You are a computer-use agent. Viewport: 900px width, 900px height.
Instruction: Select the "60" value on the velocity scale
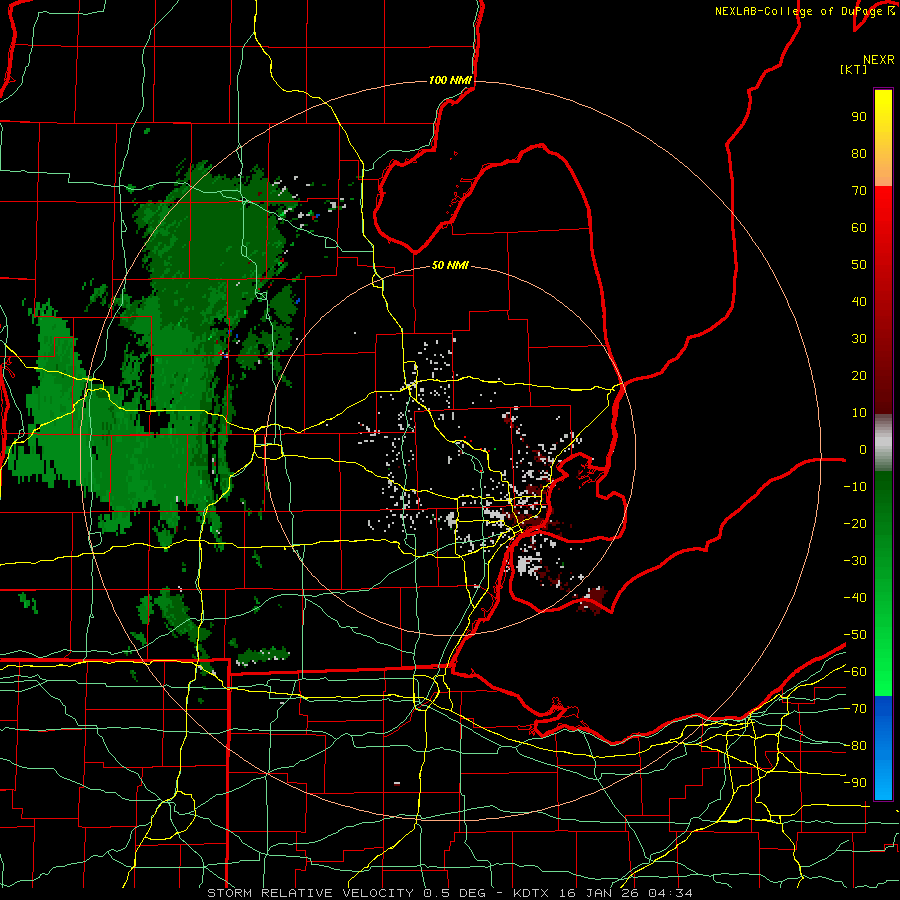(859, 227)
